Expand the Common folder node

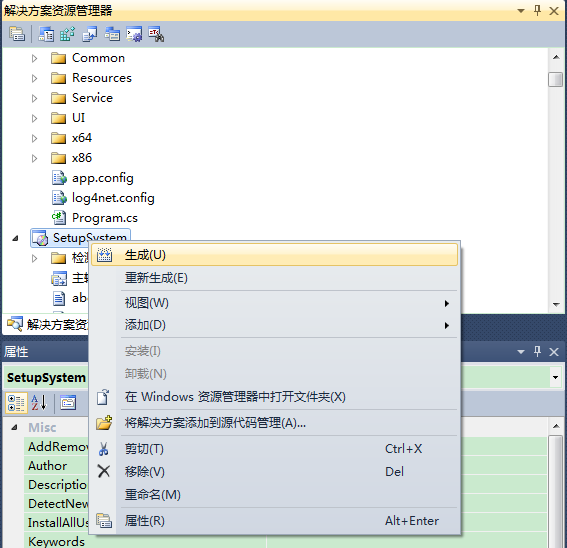34,58
